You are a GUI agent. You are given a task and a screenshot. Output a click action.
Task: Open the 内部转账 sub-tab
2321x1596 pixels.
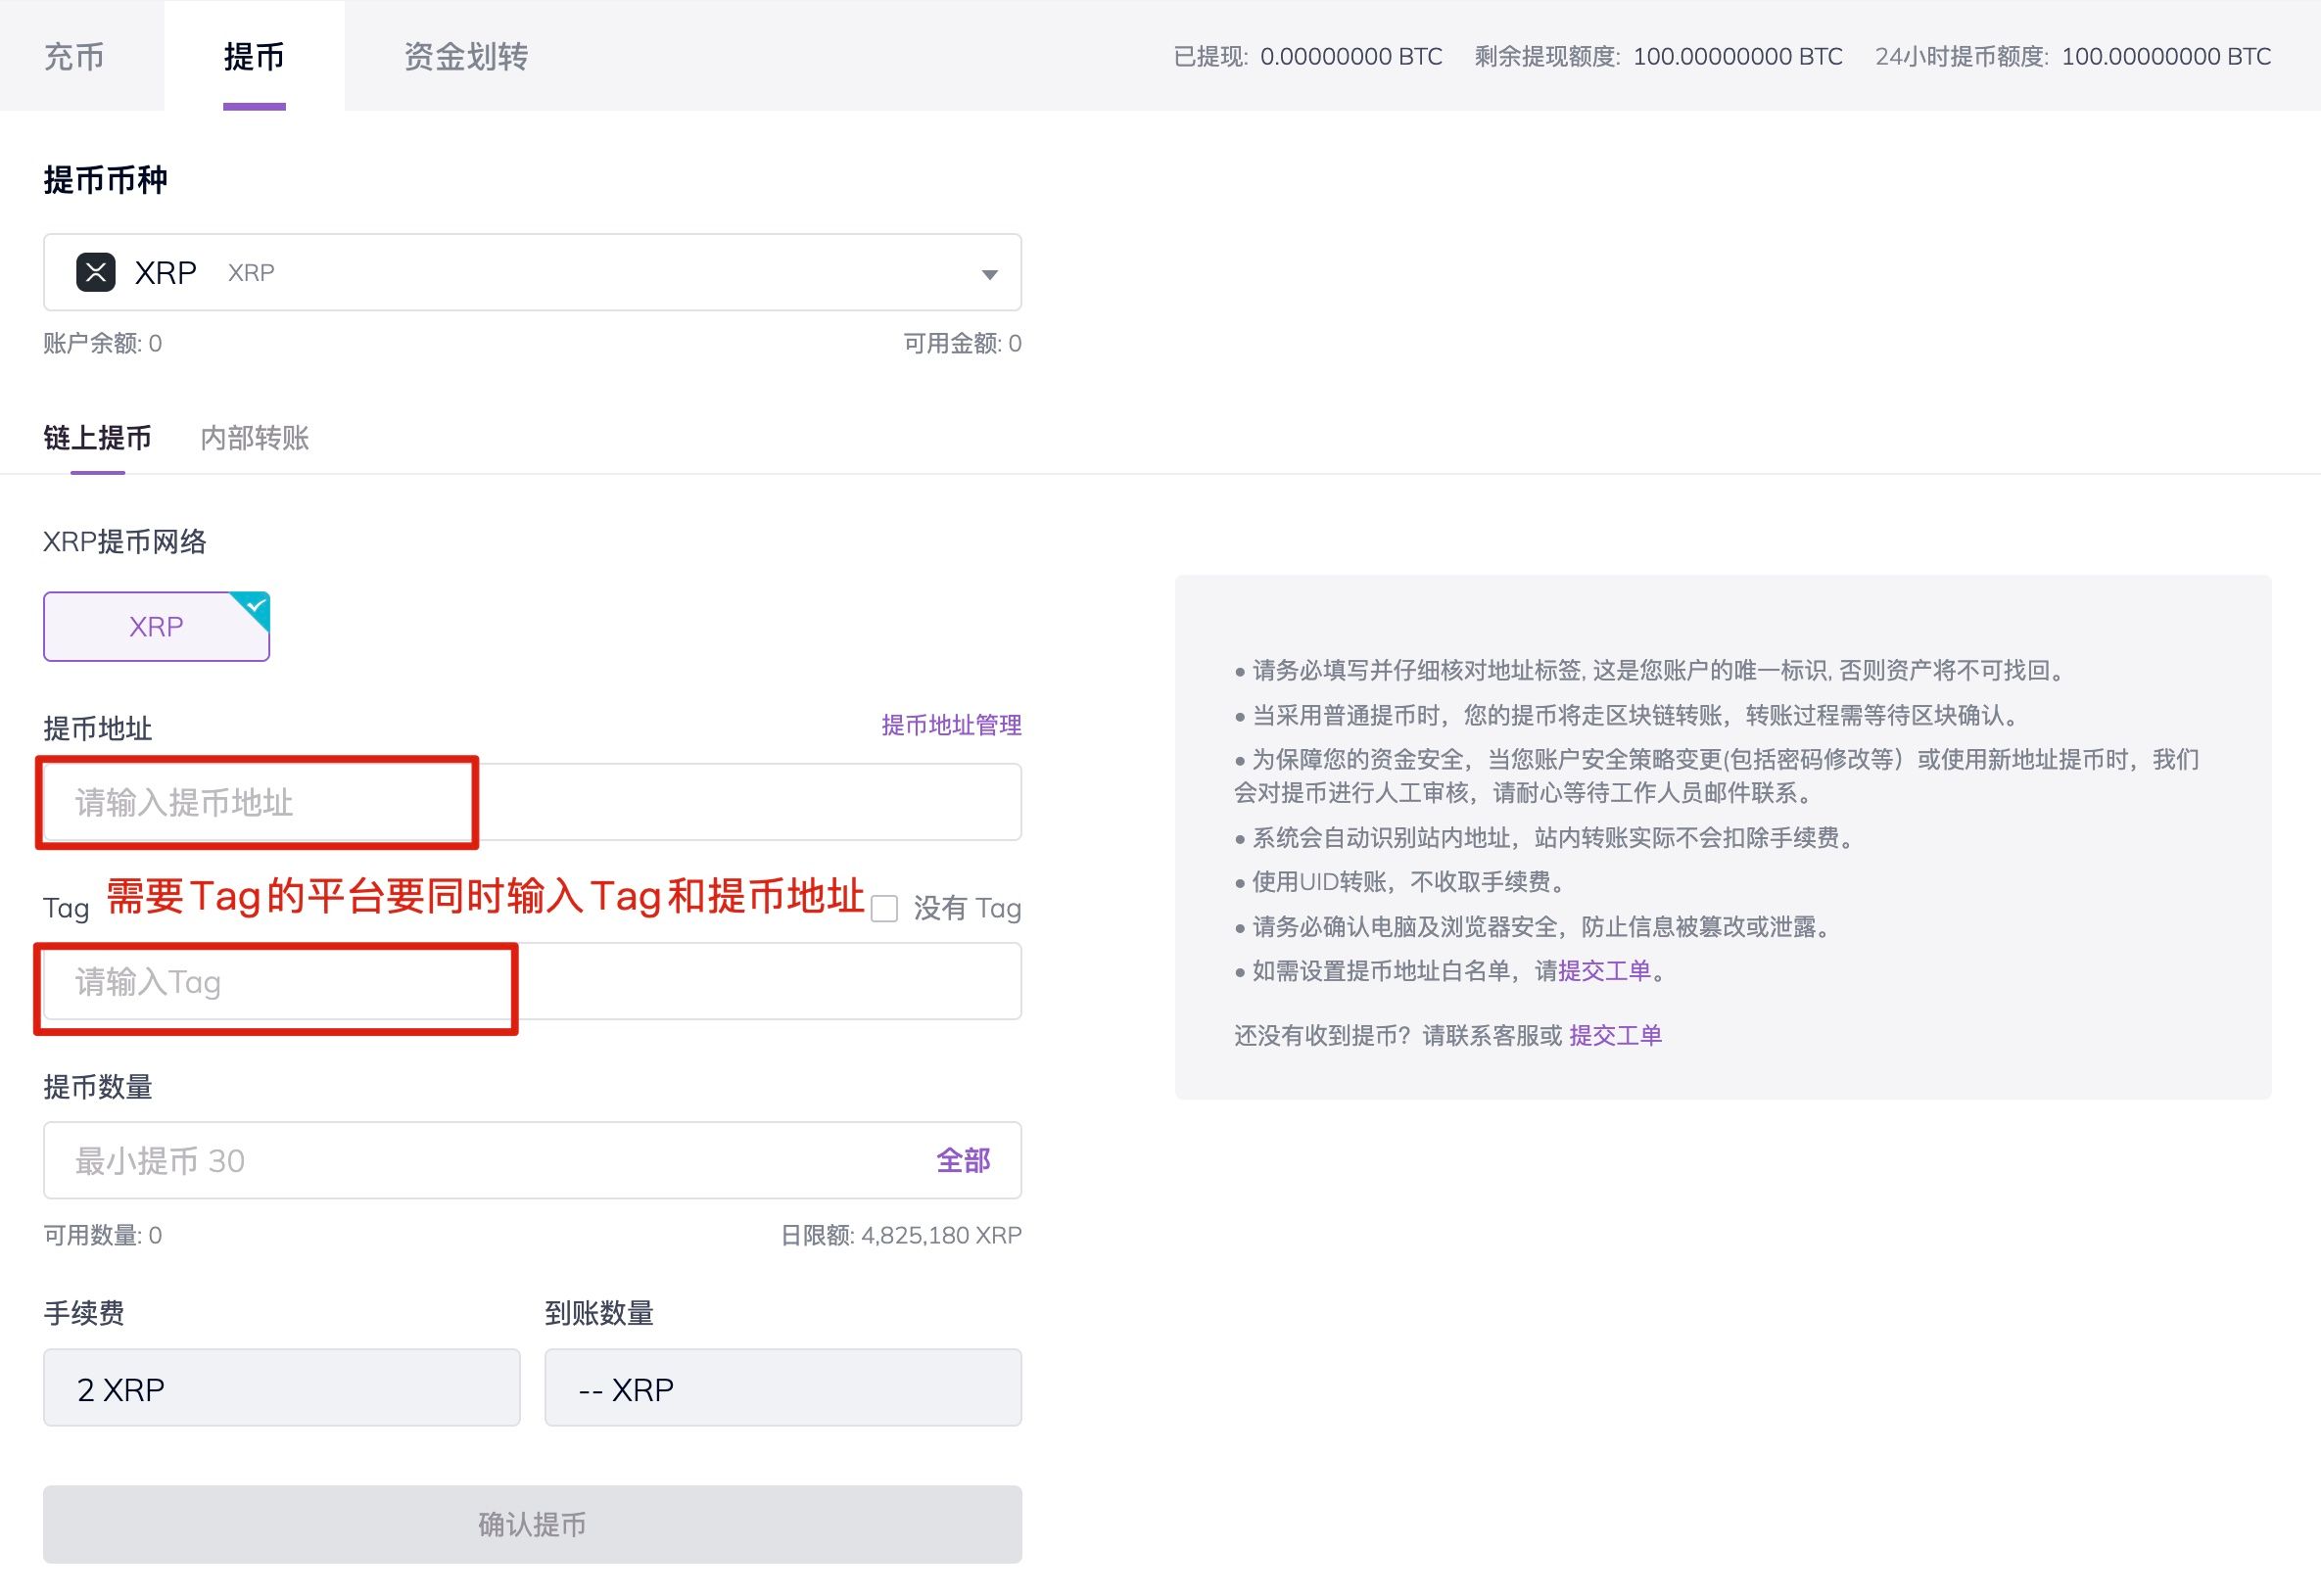coord(254,438)
